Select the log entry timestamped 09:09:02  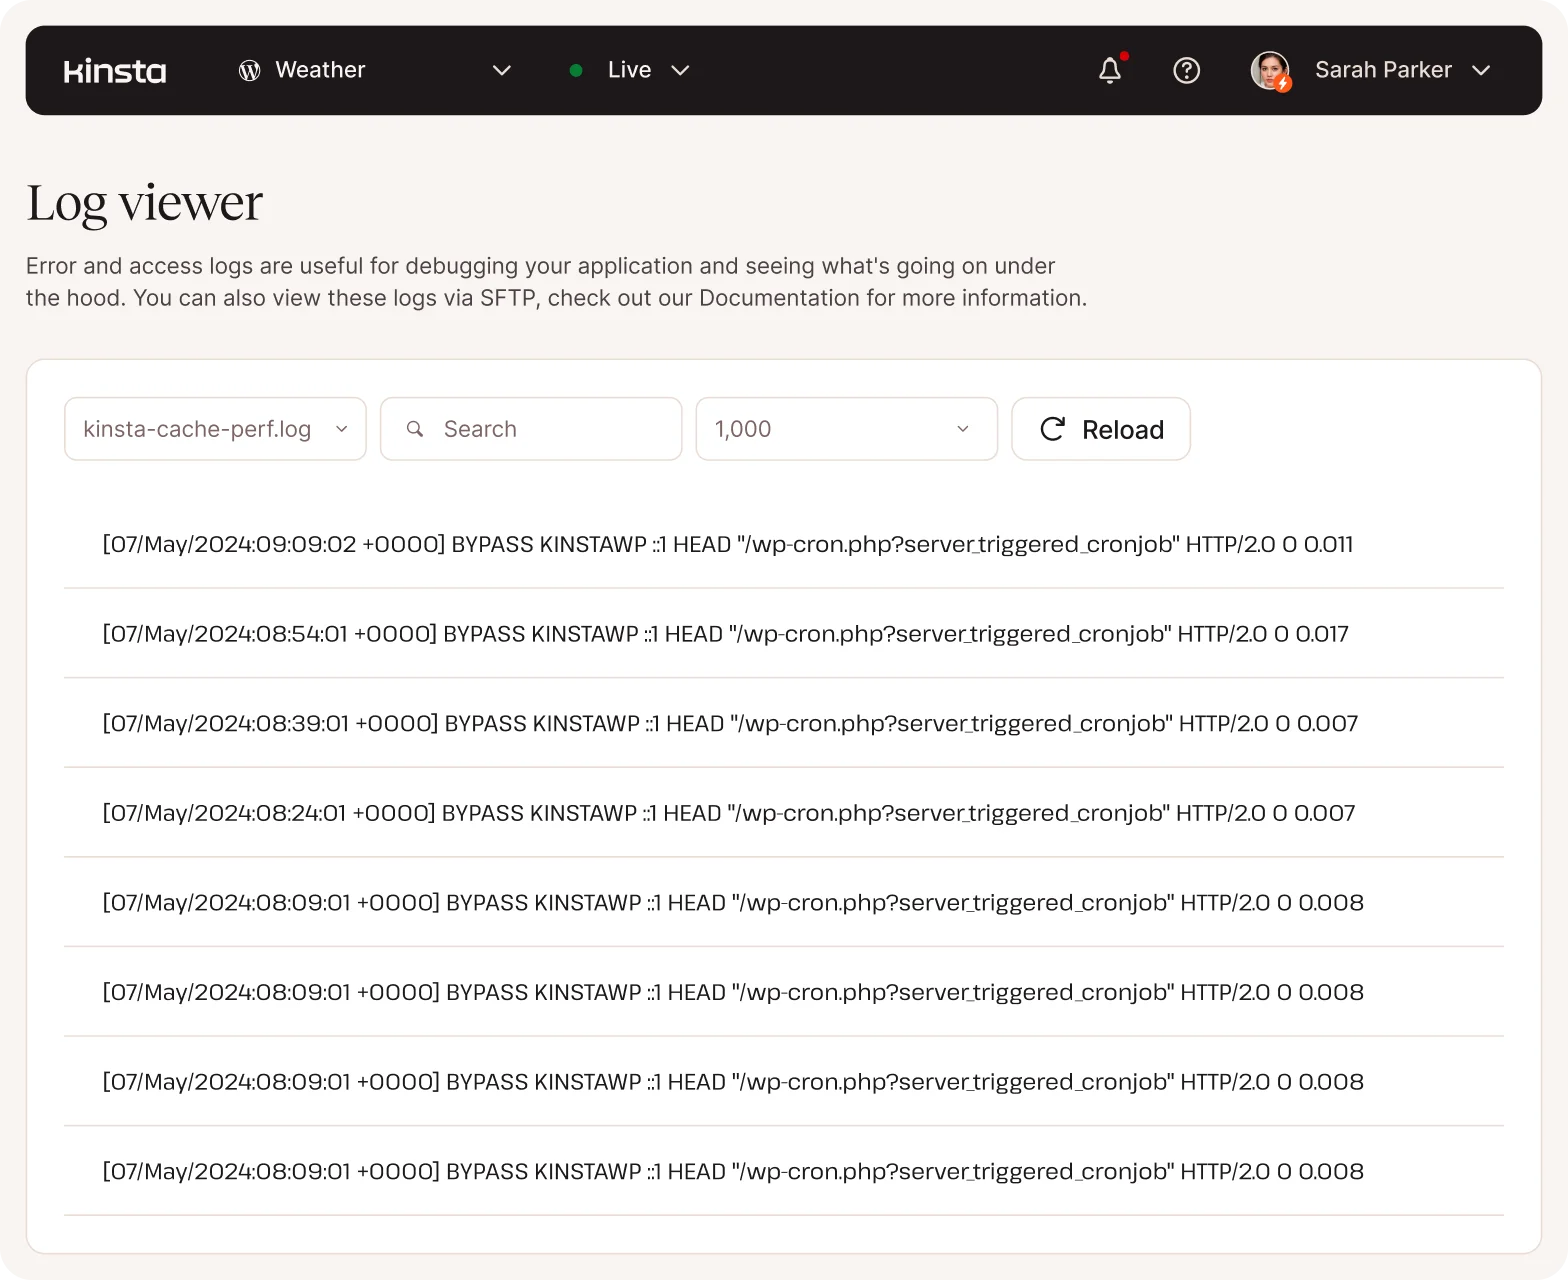727,544
